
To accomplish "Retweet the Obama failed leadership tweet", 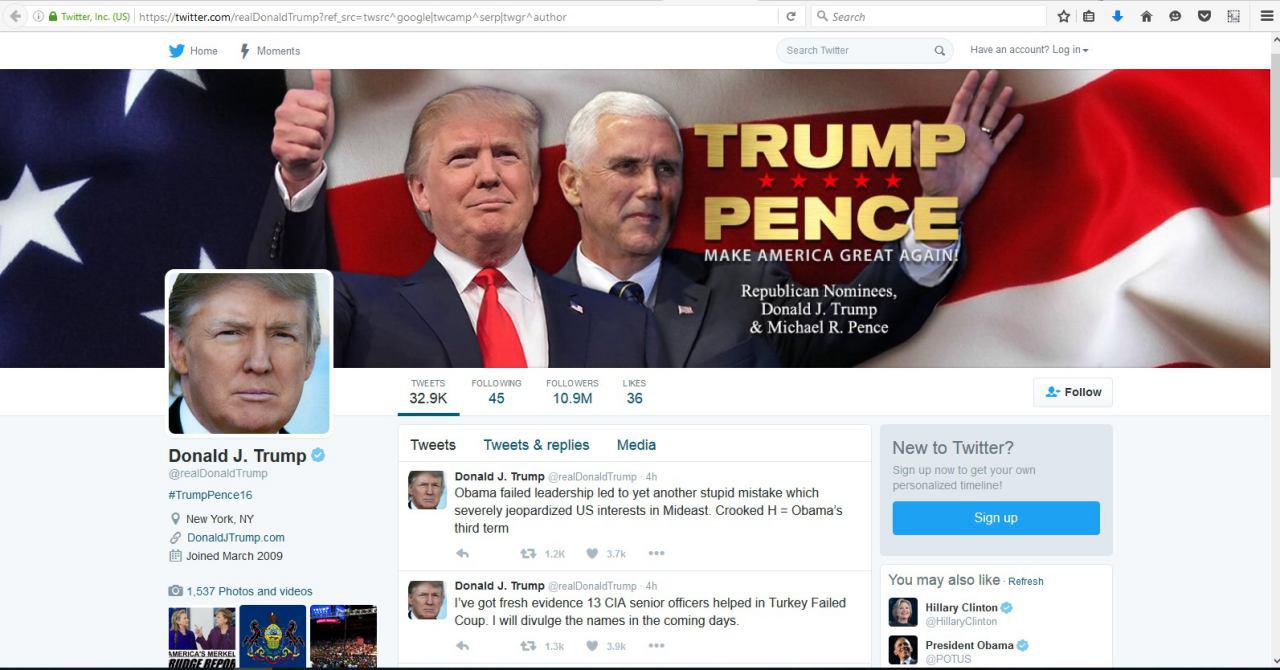I will 528,553.
